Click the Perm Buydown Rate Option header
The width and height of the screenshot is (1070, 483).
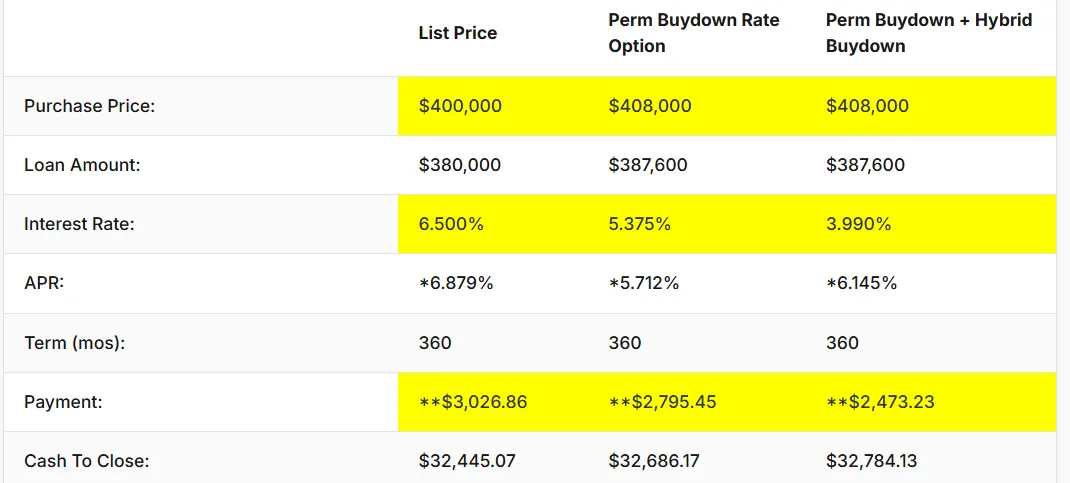click(694, 33)
